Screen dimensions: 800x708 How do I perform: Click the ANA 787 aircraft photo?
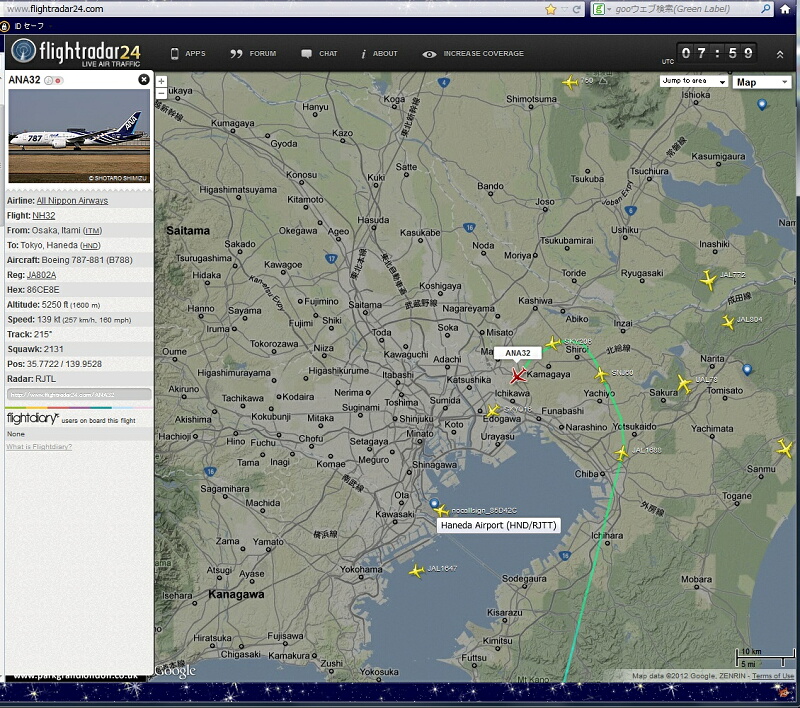[80, 136]
